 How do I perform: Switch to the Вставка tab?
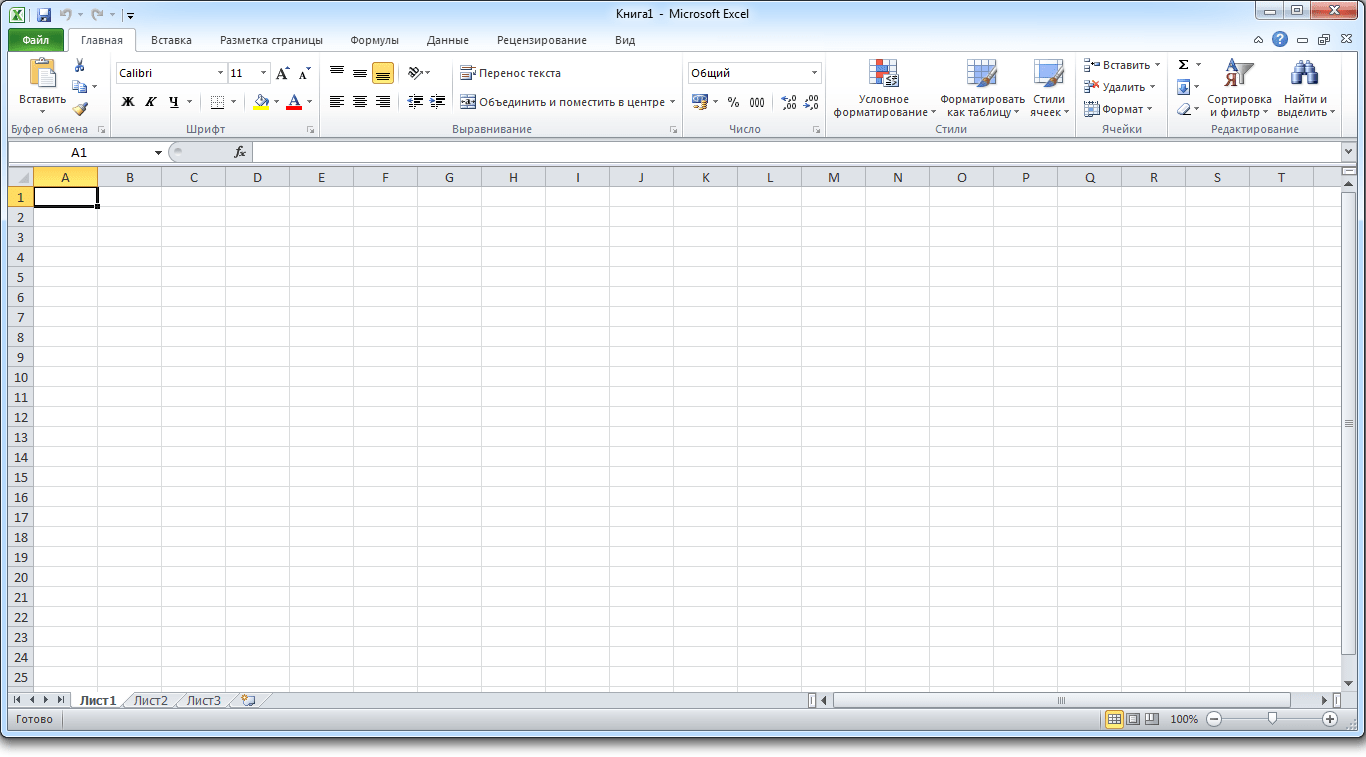pos(171,40)
